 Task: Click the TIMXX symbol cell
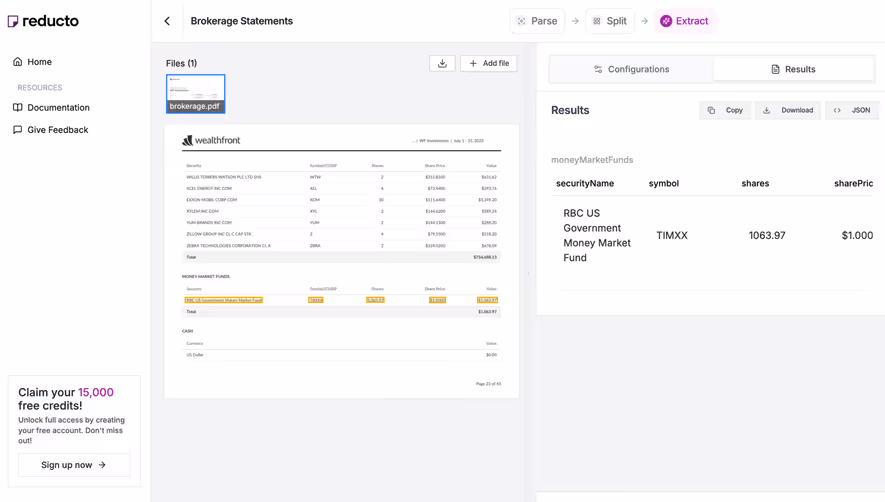(672, 235)
